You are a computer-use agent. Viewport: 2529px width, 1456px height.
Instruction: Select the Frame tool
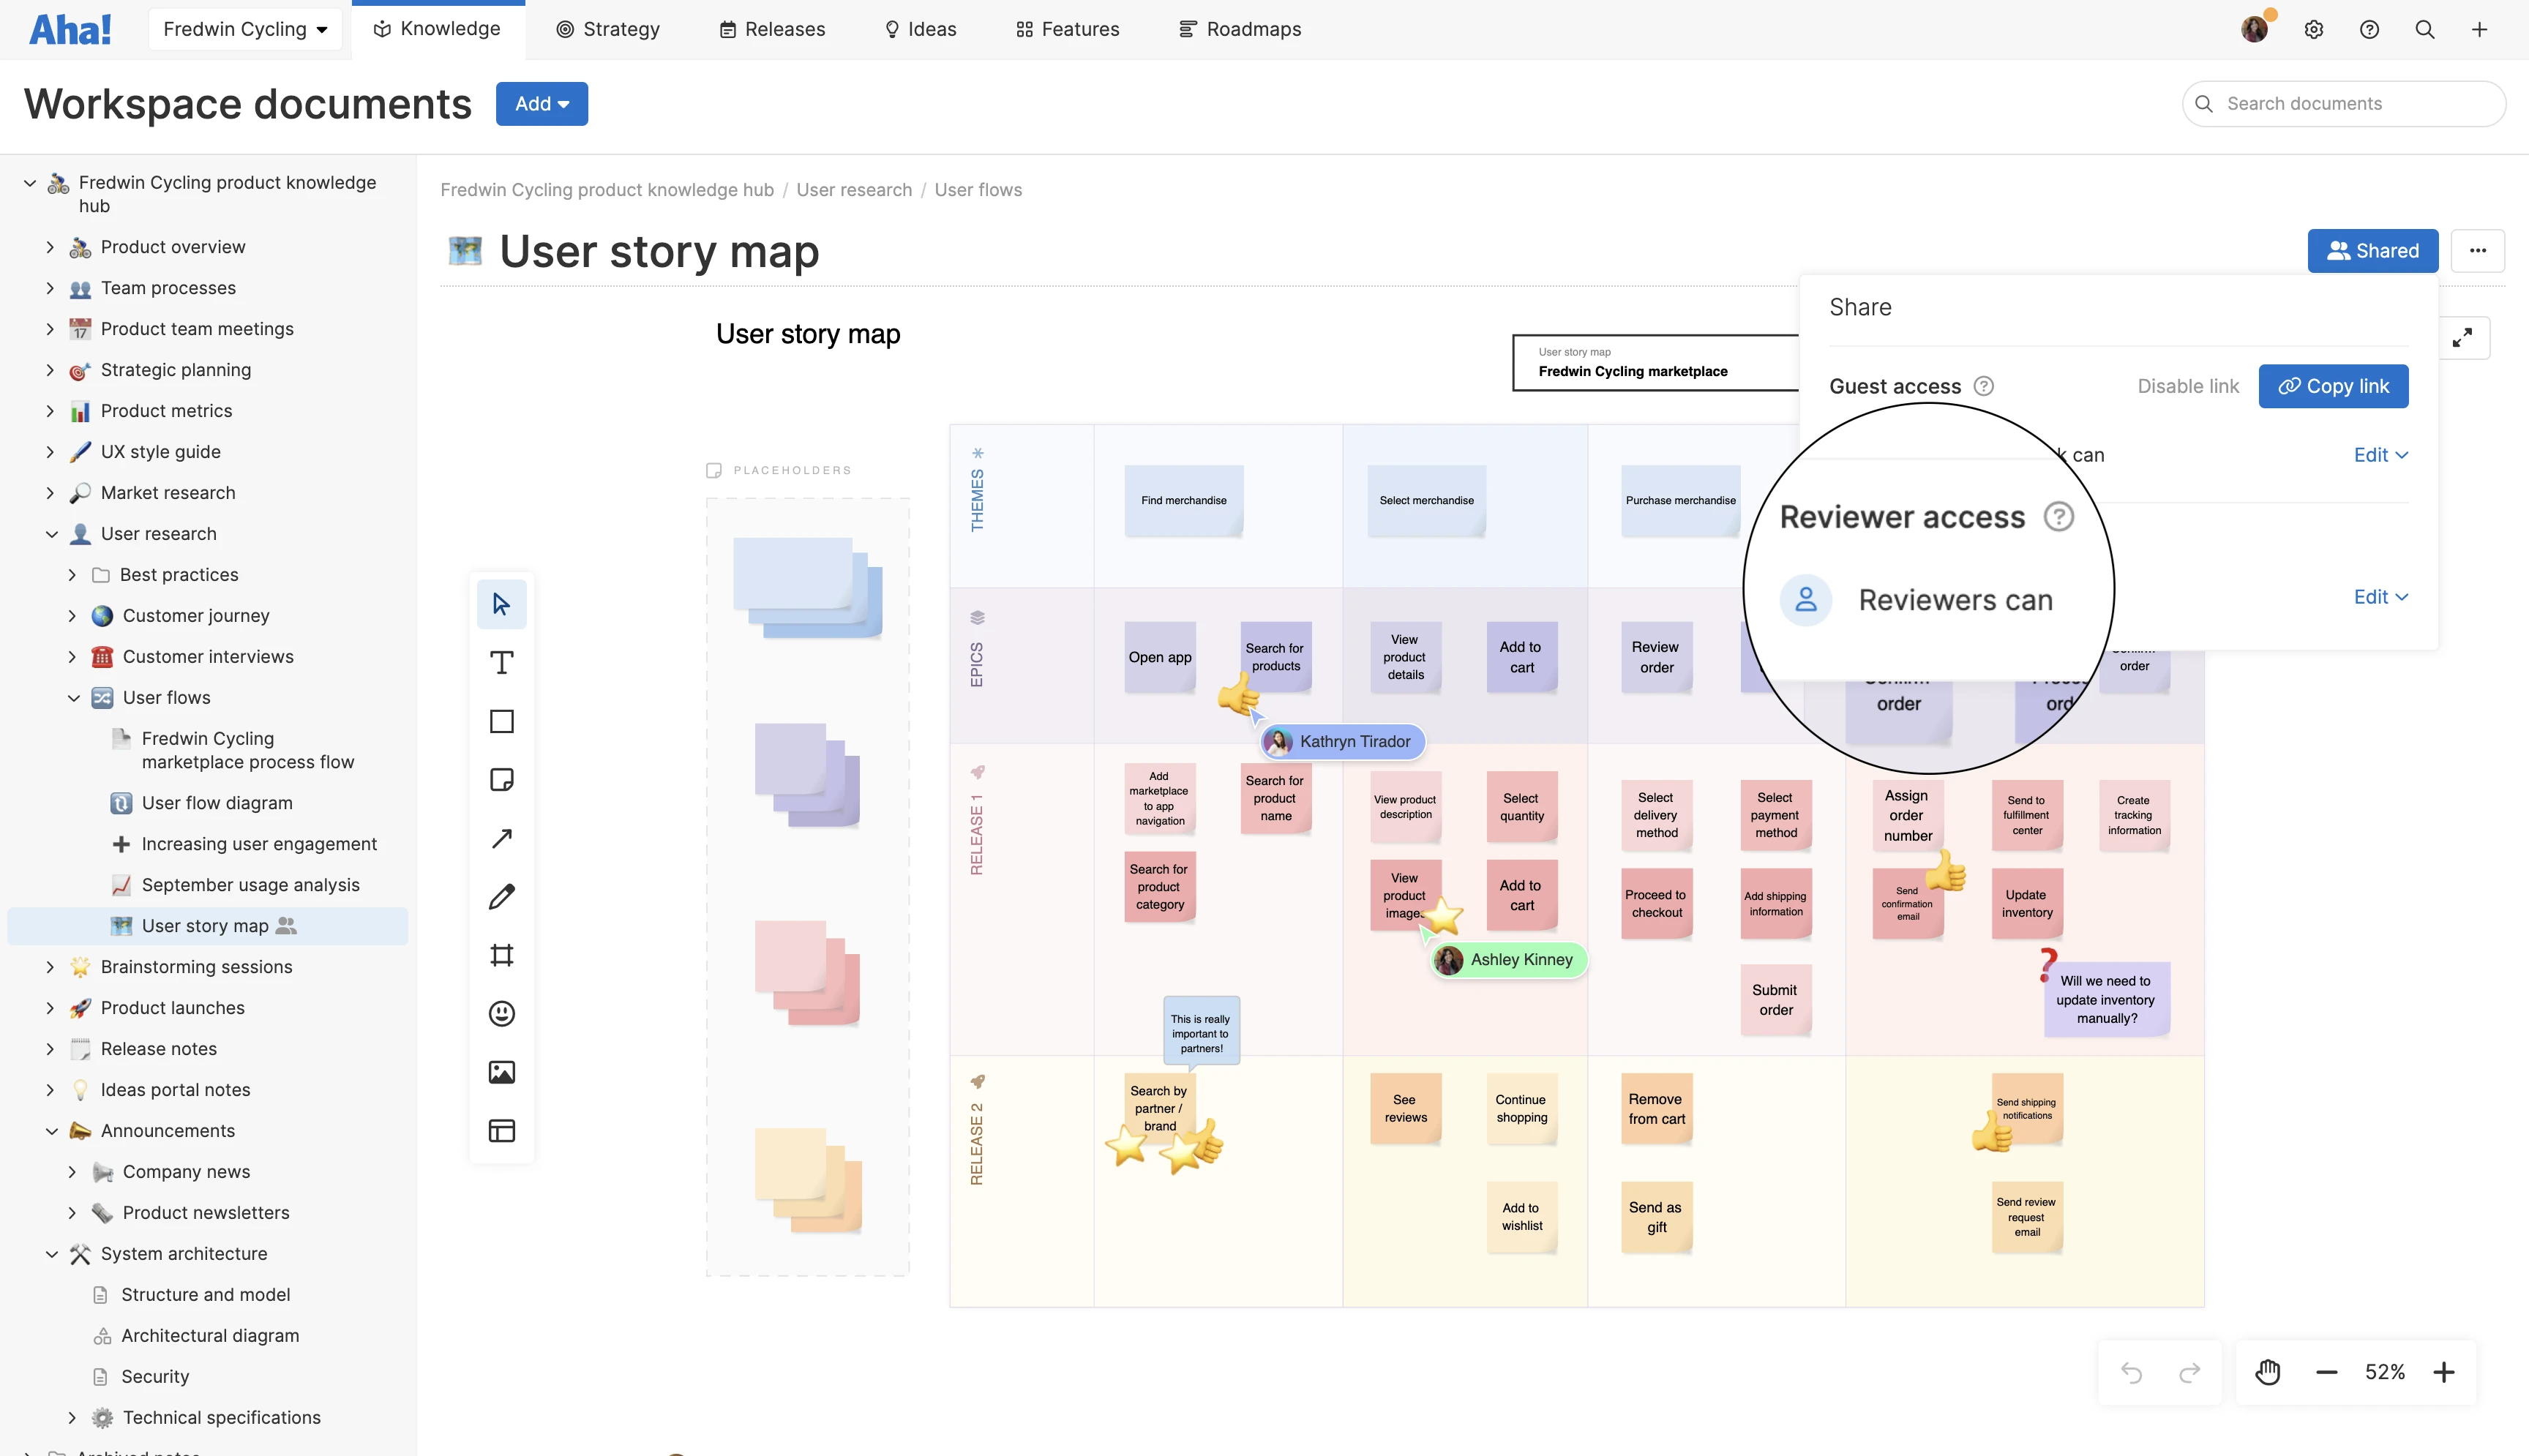(501, 955)
